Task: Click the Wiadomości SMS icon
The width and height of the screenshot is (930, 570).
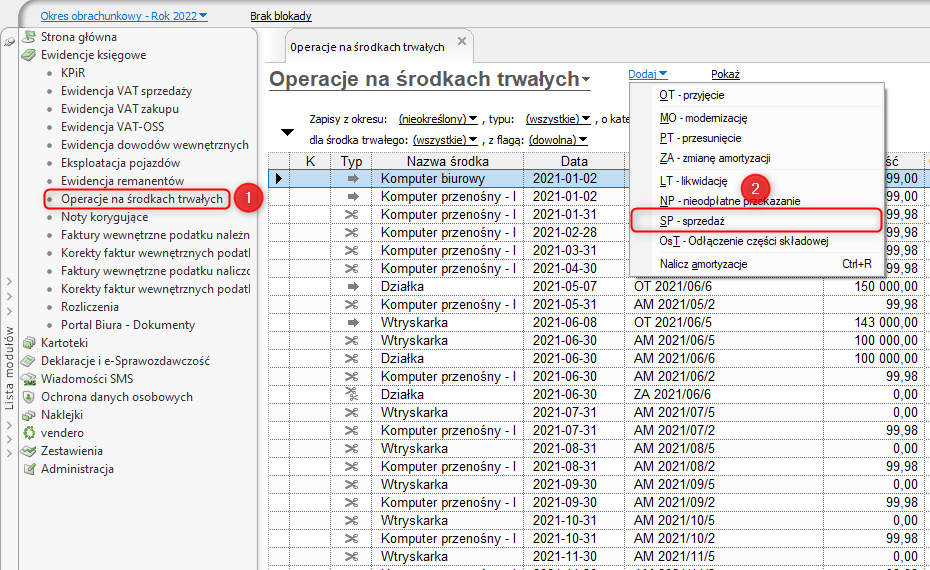Action: tap(30, 379)
